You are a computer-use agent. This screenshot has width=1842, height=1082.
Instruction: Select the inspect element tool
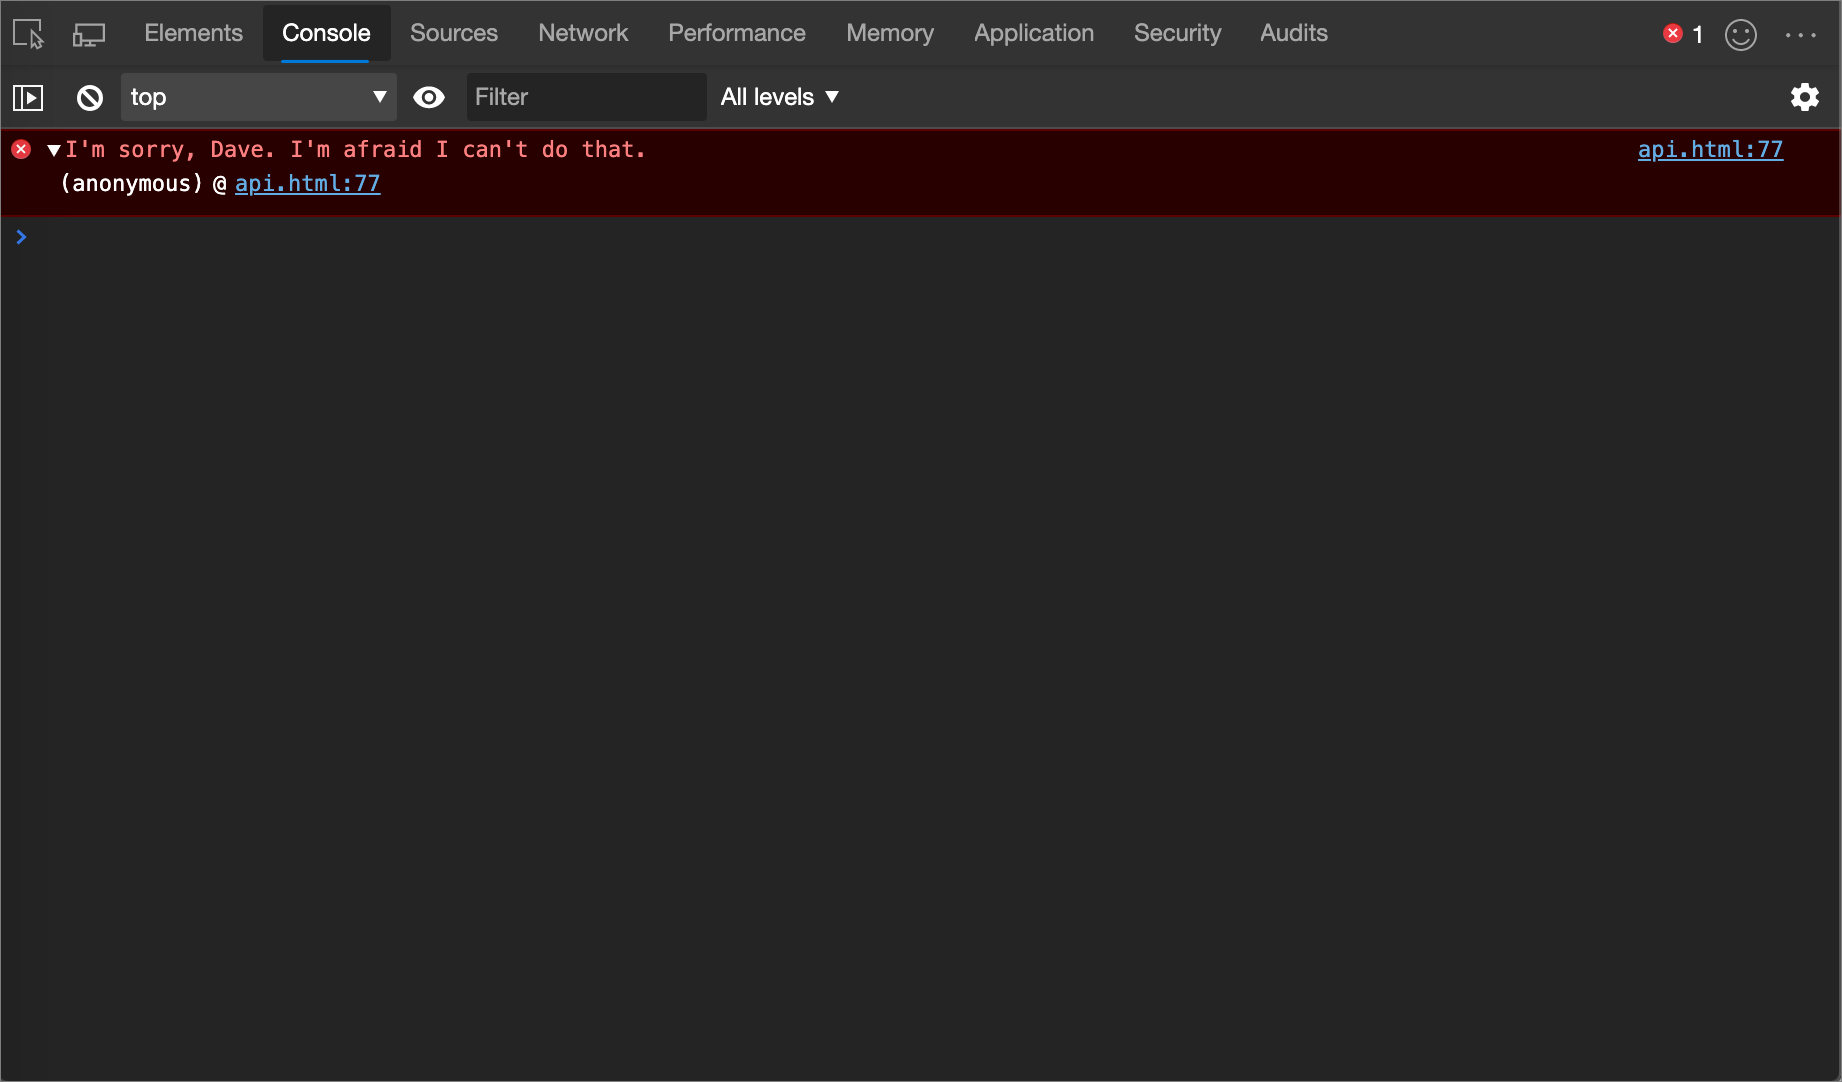(x=27, y=33)
